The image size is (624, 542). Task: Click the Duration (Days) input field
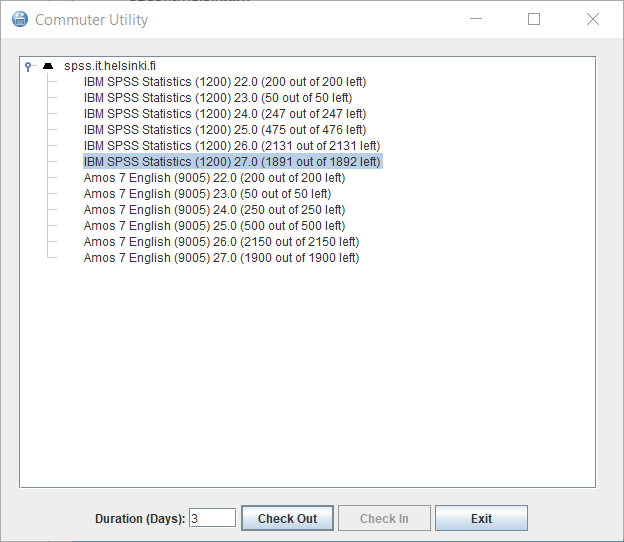coord(213,518)
